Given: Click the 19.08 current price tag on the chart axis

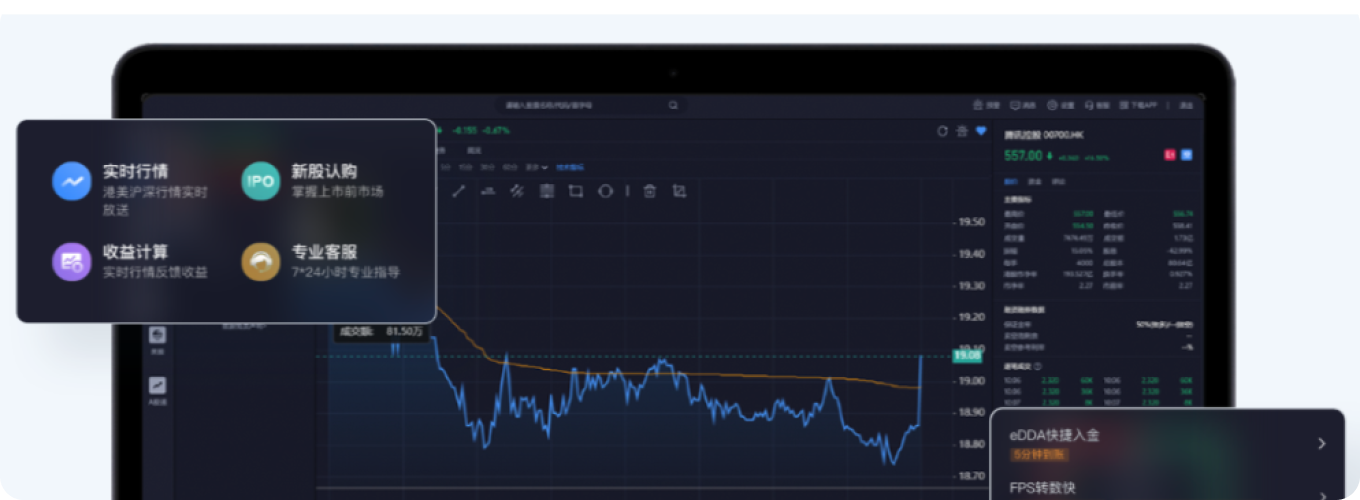Looking at the screenshot, I should point(967,355).
